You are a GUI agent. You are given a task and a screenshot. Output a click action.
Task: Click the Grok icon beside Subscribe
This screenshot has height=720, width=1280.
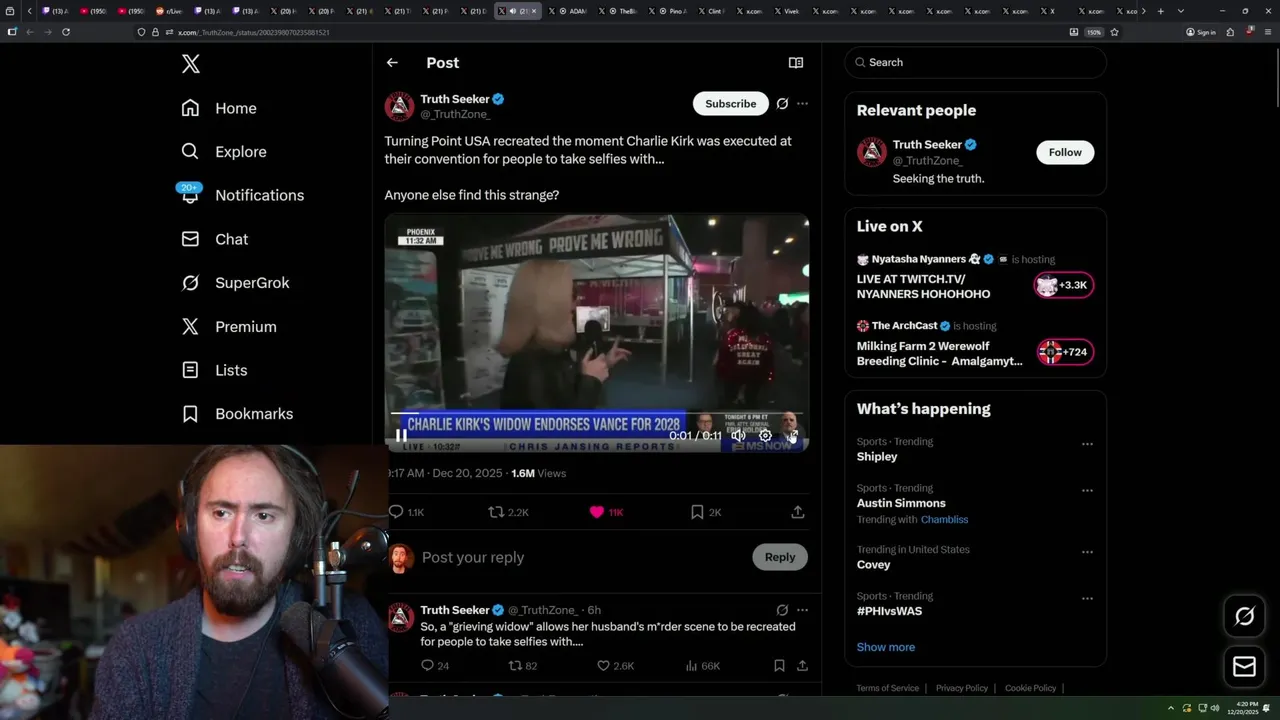(782, 104)
